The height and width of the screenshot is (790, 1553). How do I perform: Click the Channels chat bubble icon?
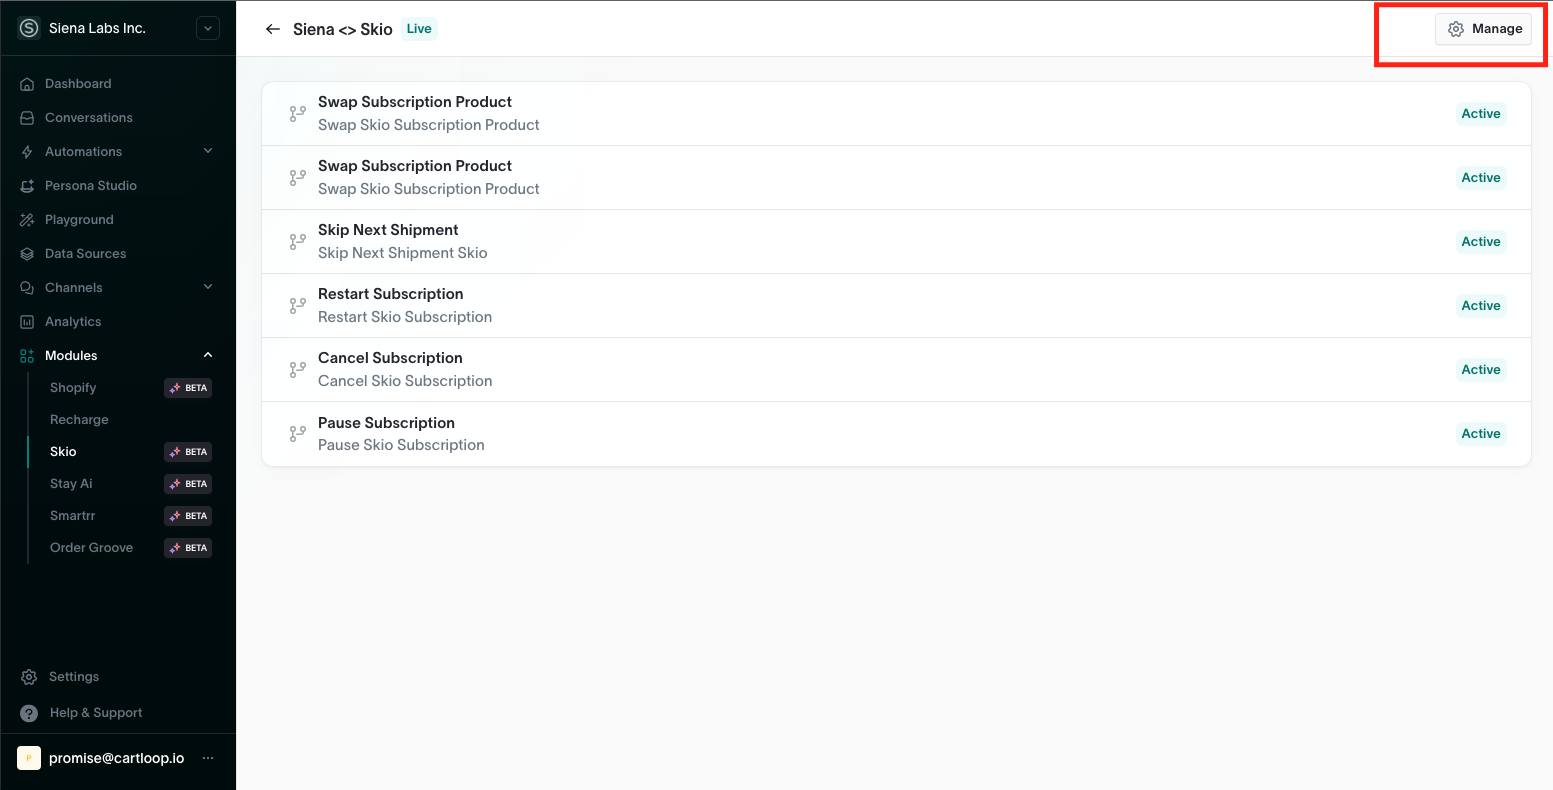[28, 288]
